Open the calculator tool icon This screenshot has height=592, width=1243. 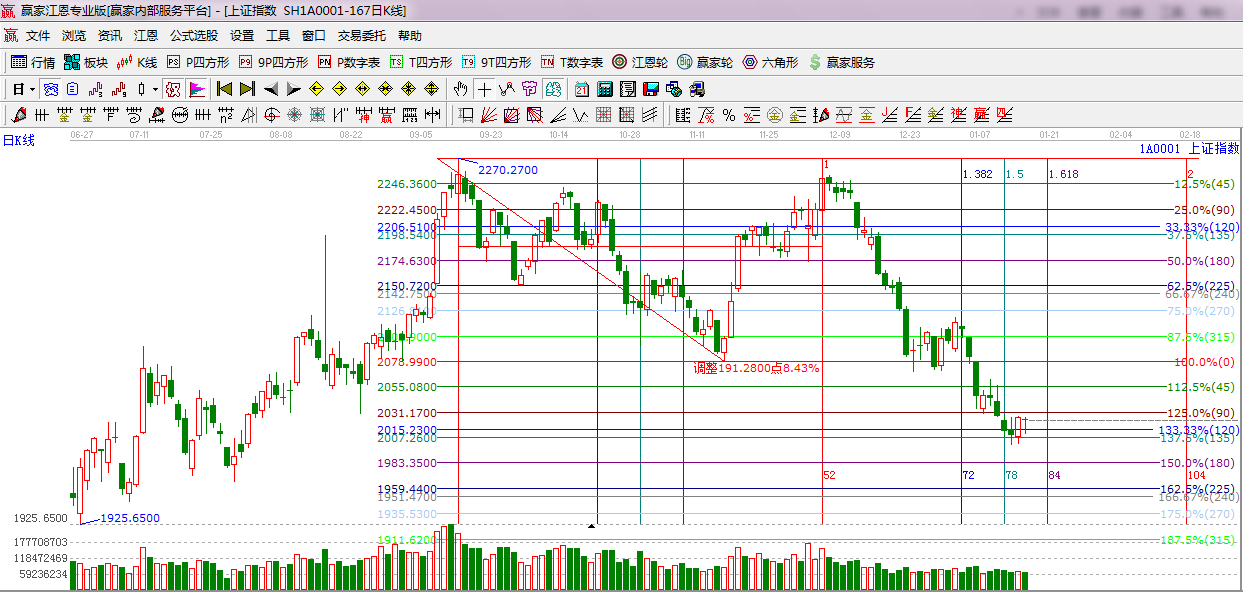[604, 89]
